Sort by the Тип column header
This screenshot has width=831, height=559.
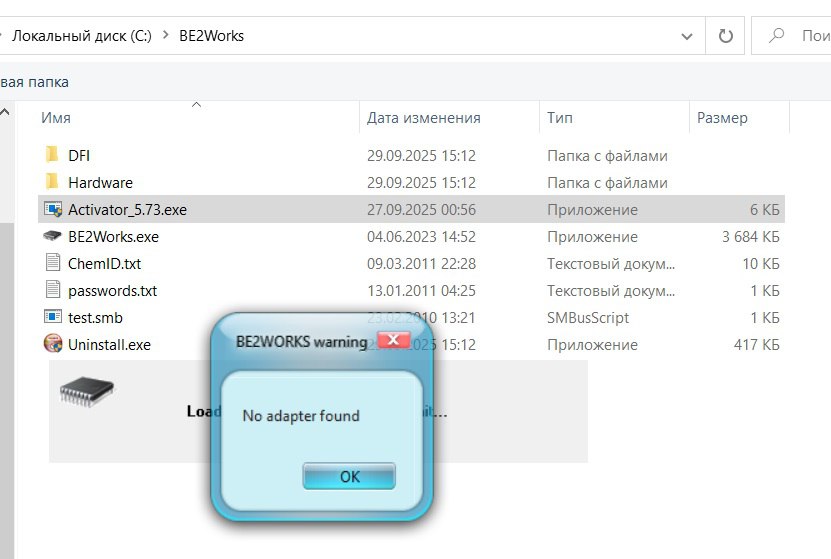[560, 118]
